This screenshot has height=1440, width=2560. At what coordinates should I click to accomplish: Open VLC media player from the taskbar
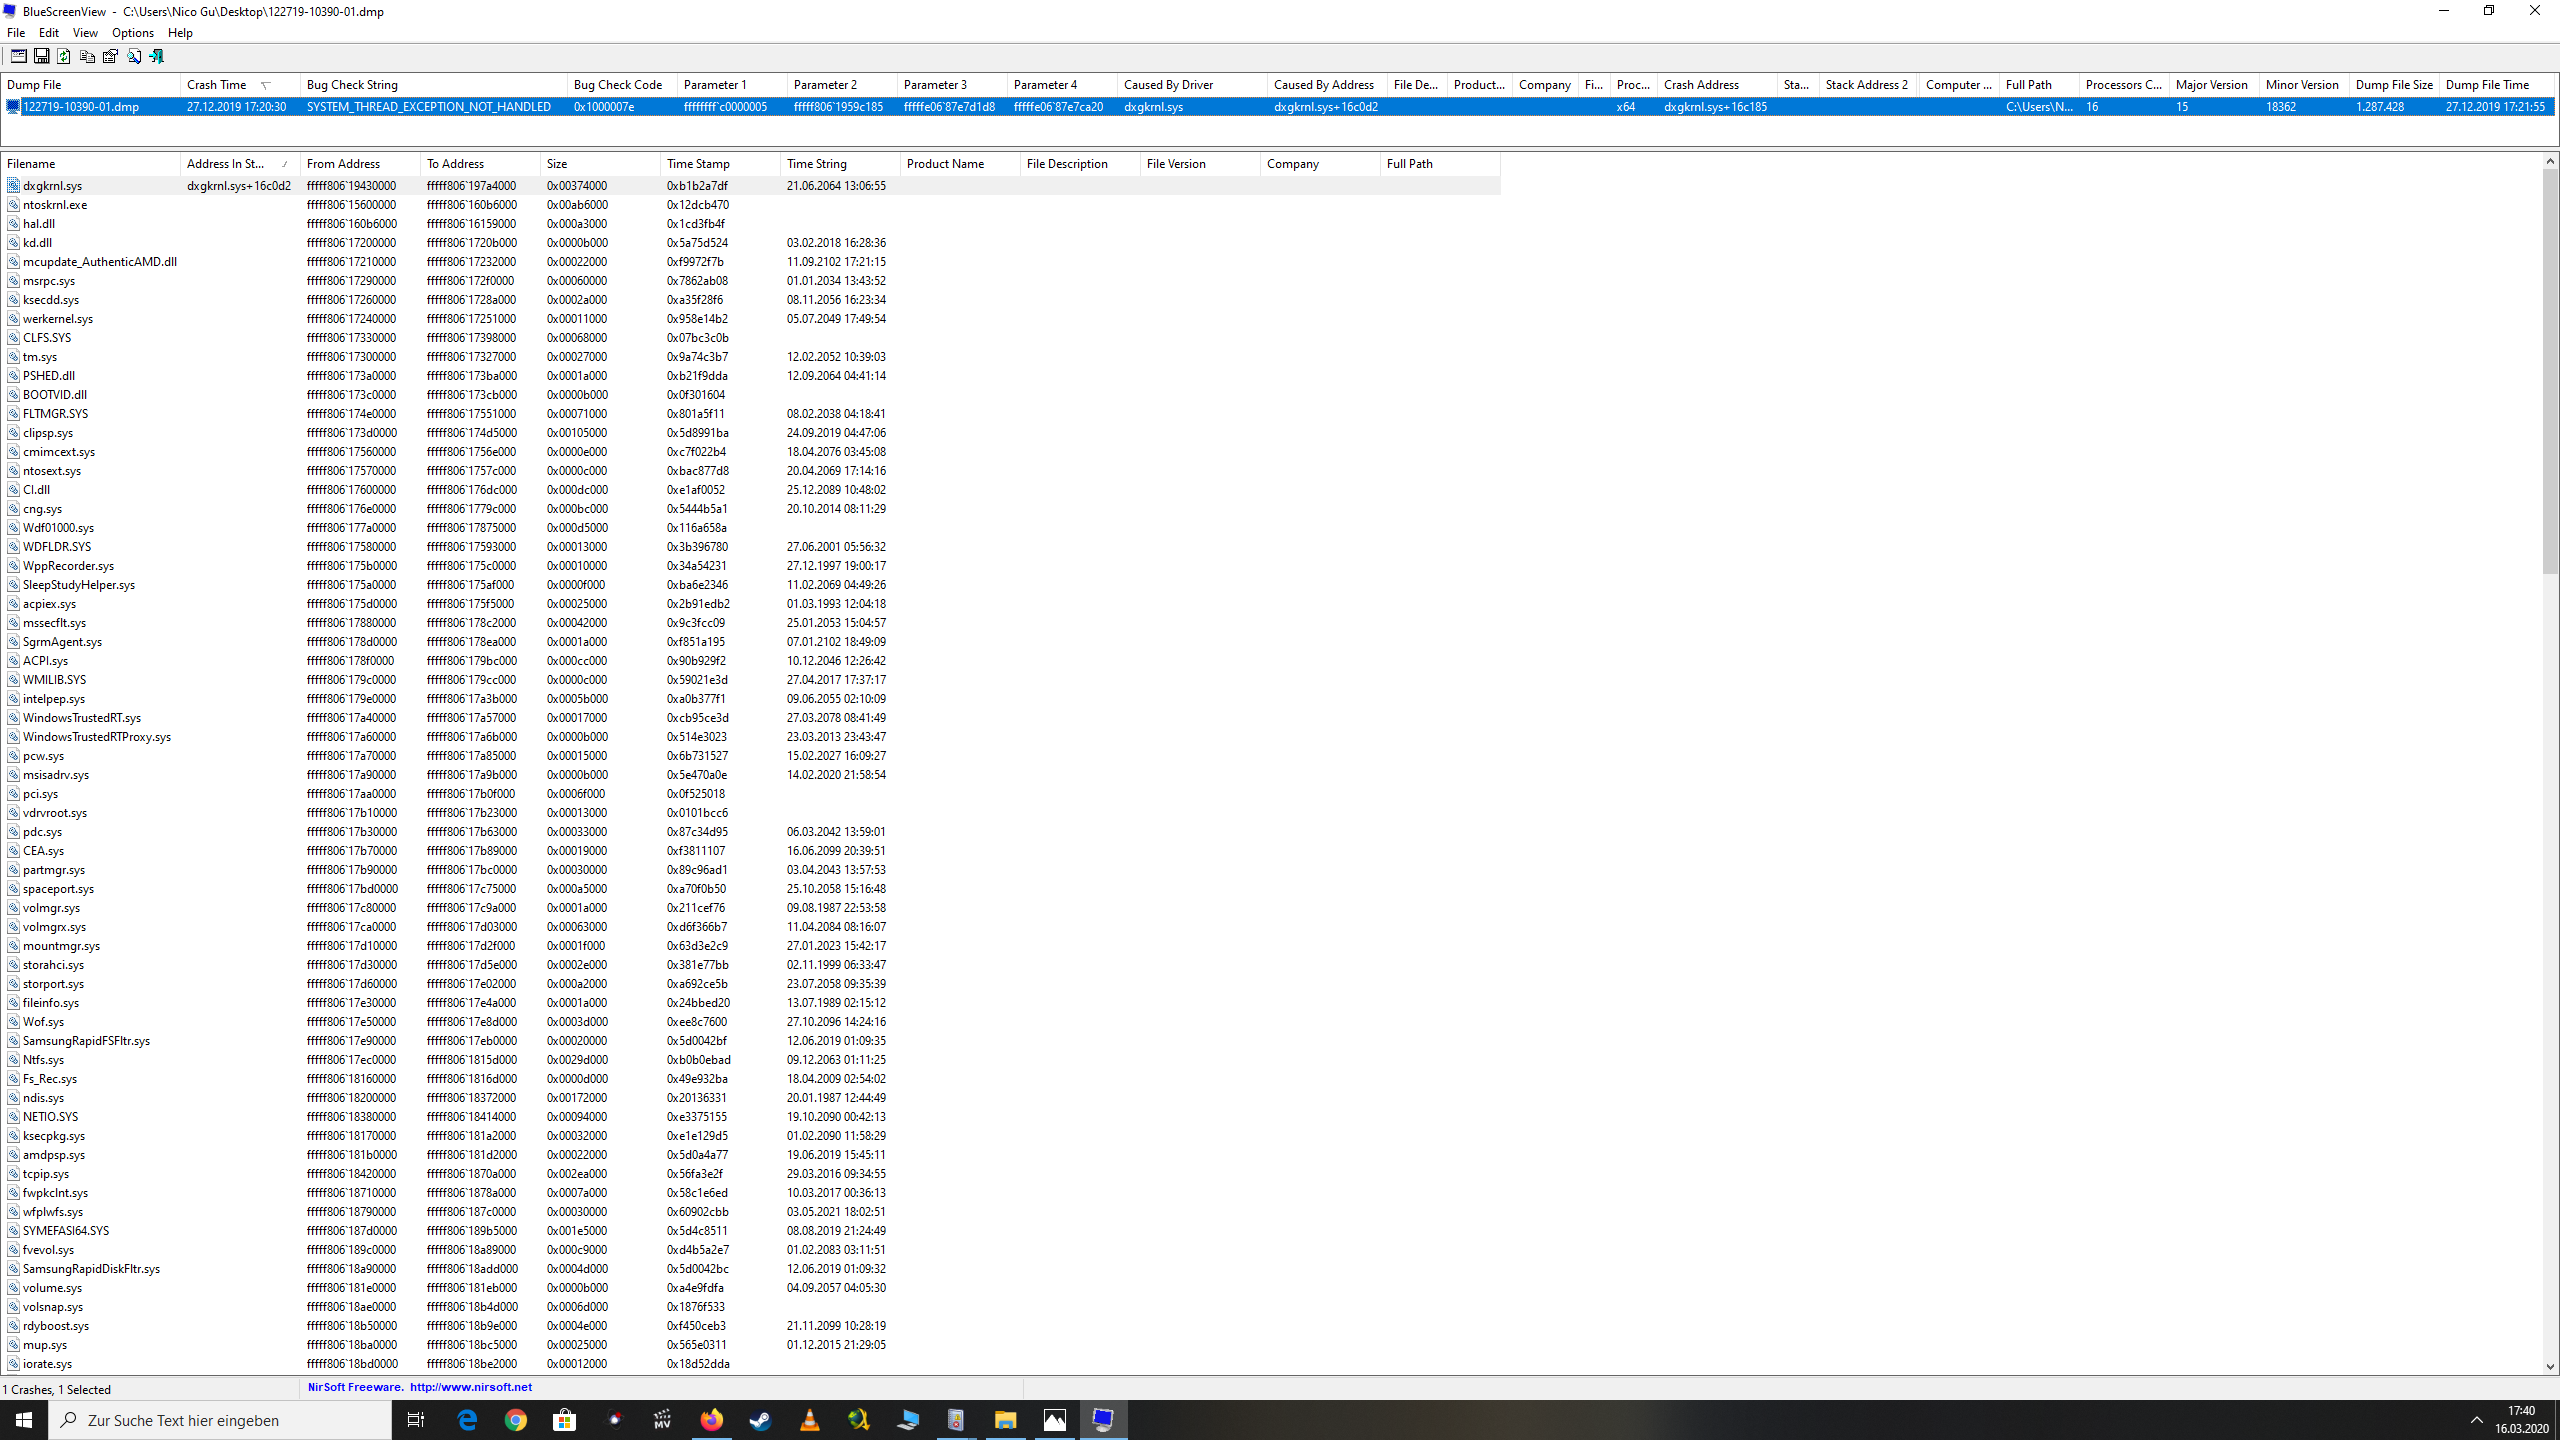coord(809,1420)
